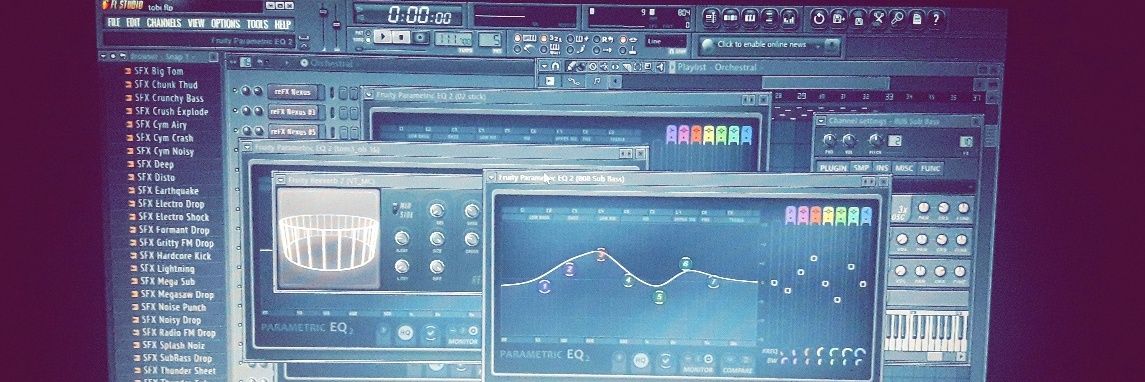Viewport: 1145px width, 382px height.
Task: Show the mixer window icon
Action: [789, 17]
